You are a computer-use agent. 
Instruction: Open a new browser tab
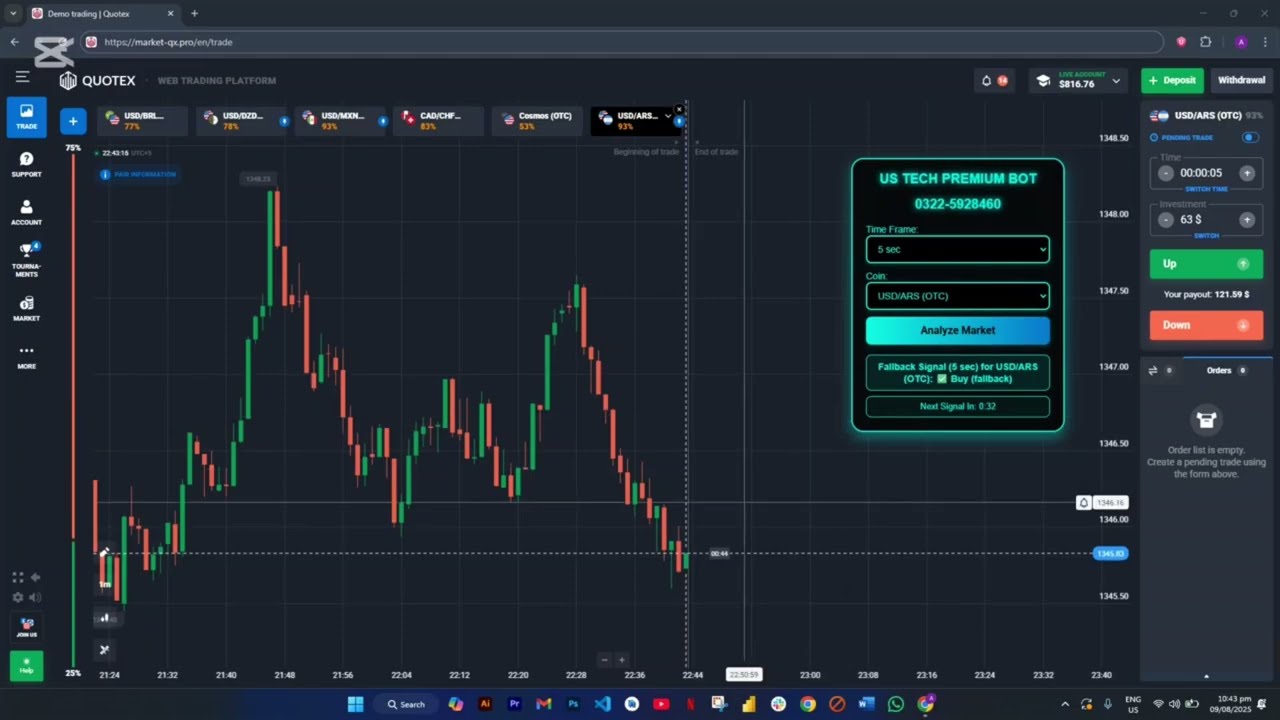pos(194,13)
